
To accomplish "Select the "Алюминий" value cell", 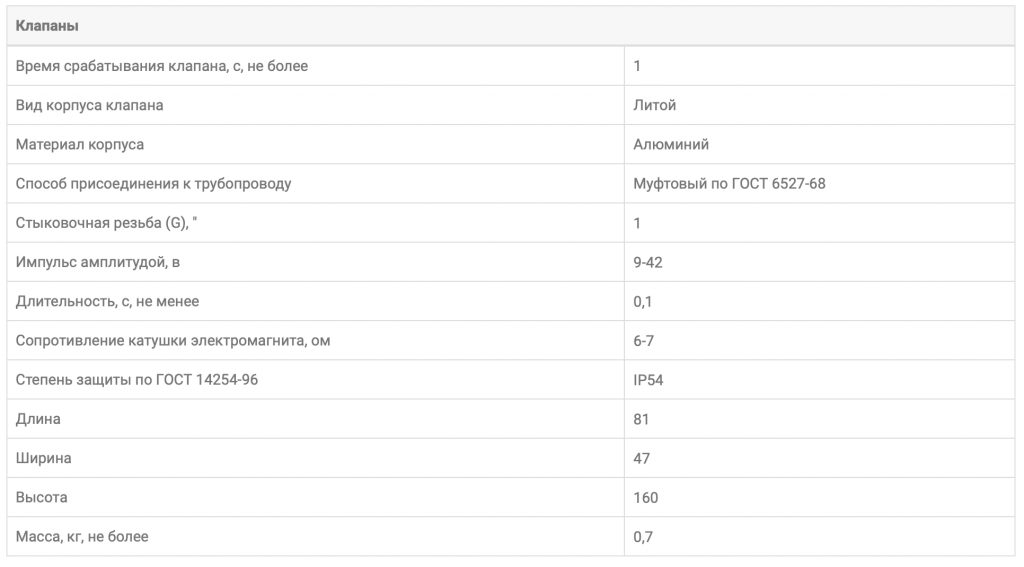I will pyautogui.click(x=671, y=144).
